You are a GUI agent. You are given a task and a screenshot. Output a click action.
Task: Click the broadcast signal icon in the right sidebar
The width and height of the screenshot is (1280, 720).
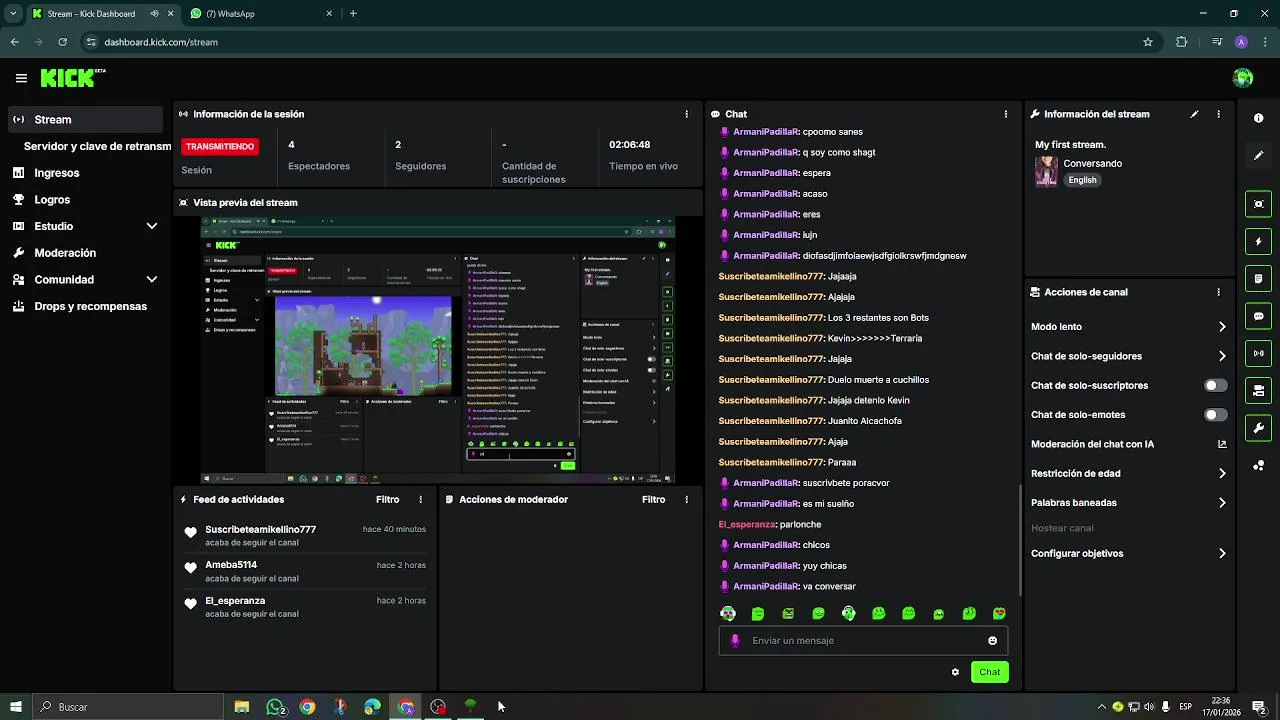1258,353
